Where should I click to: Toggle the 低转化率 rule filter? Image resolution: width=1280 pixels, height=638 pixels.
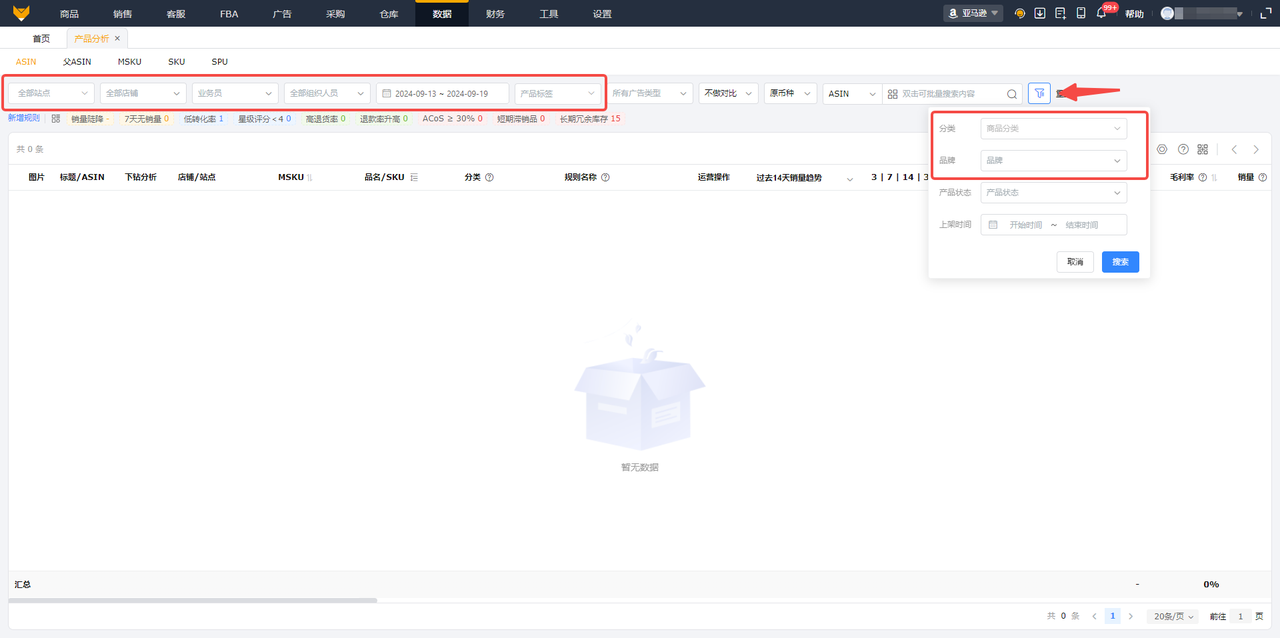[x=204, y=118]
